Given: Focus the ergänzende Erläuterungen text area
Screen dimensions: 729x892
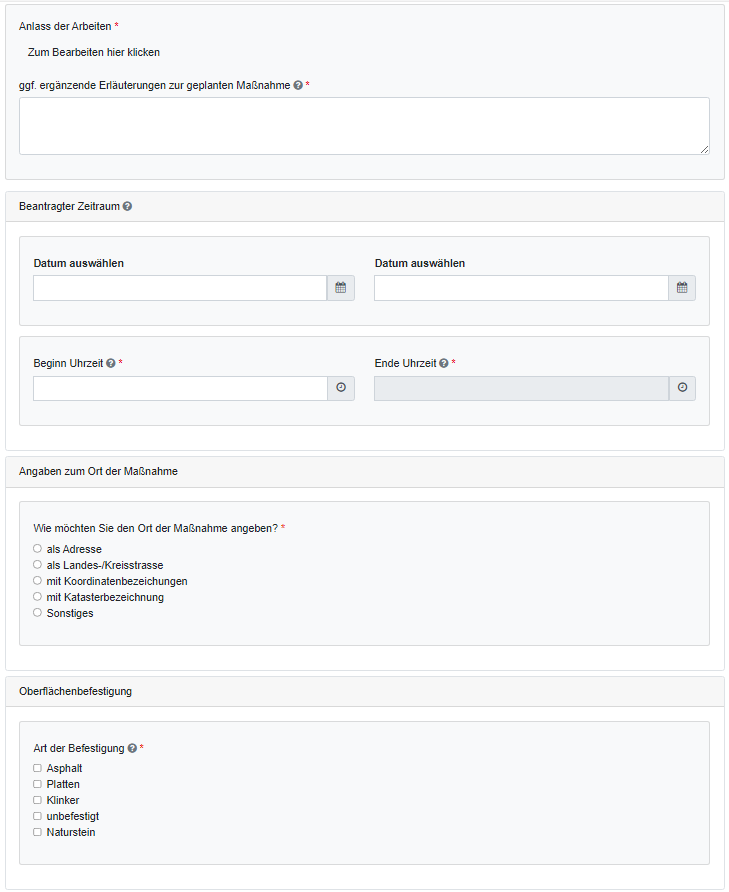Looking at the screenshot, I should point(364,126).
